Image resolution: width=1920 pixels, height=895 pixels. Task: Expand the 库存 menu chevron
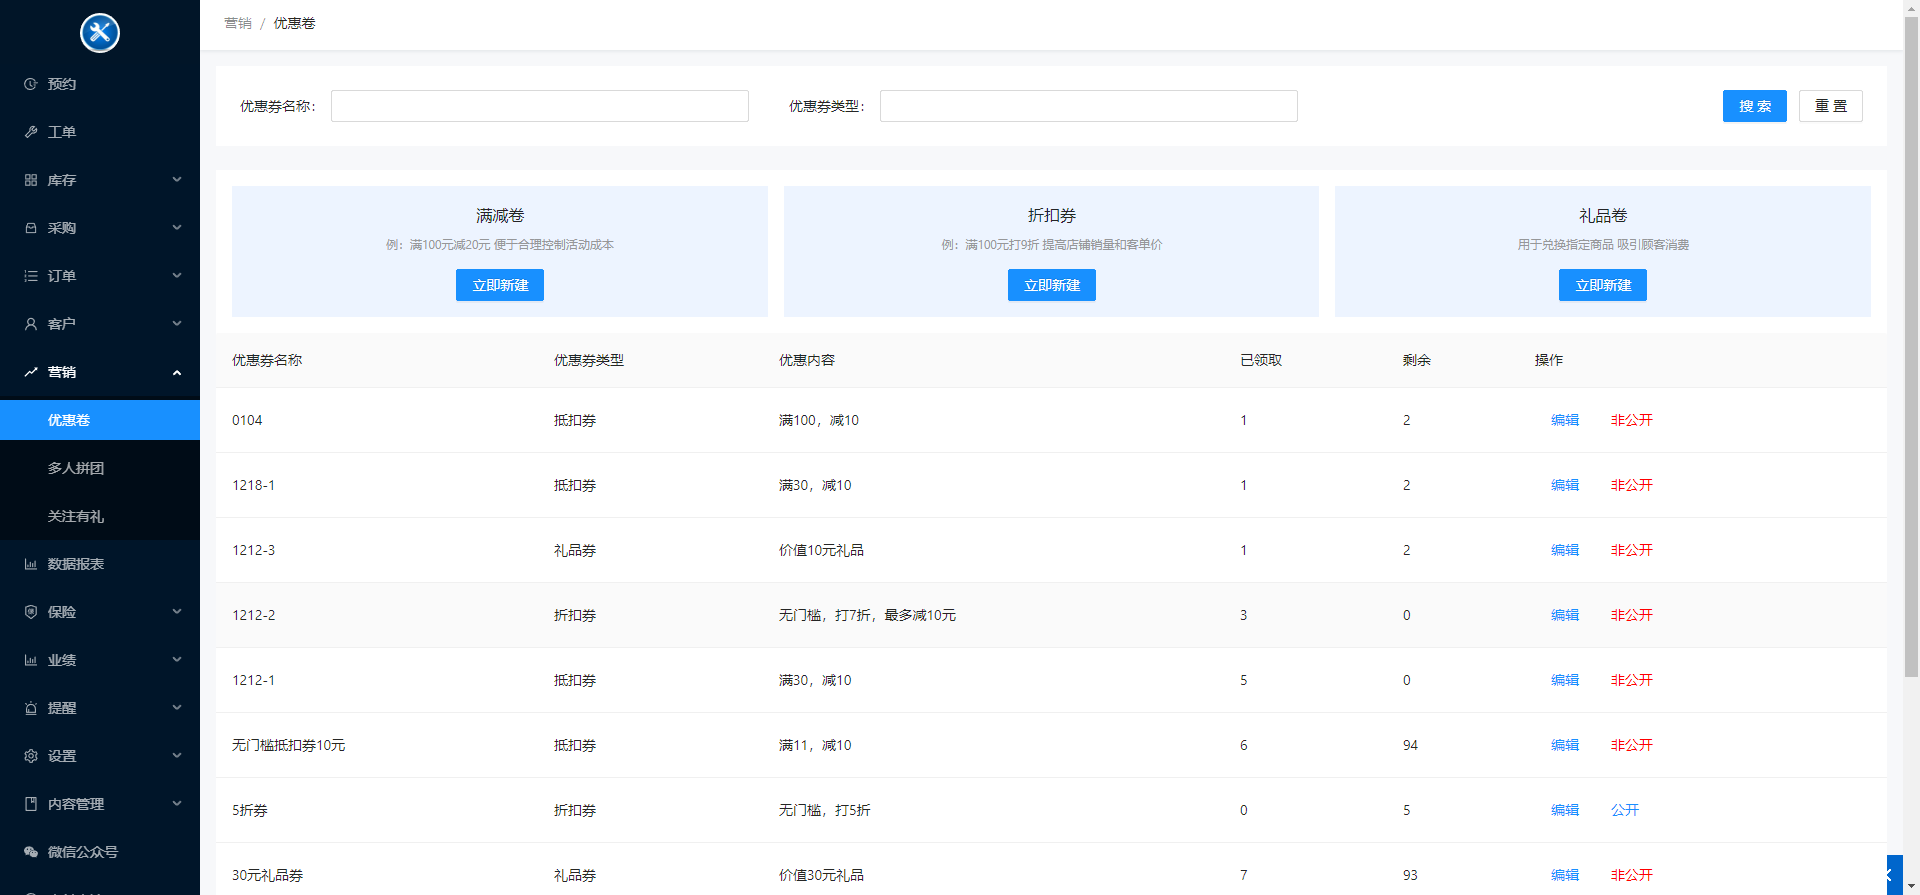click(177, 180)
